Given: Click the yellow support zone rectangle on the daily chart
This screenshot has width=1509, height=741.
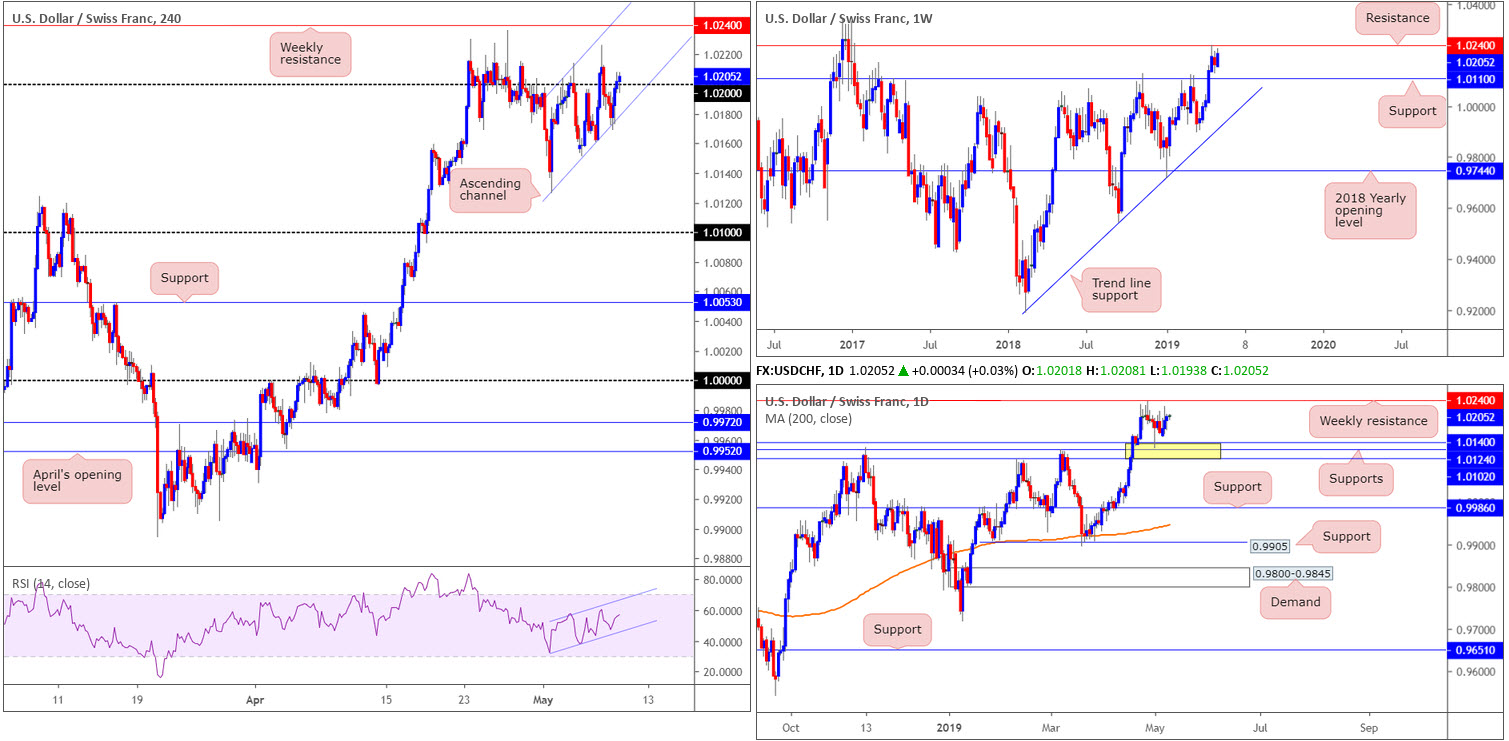Looking at the screenshot, I should tap(1173, 451).
